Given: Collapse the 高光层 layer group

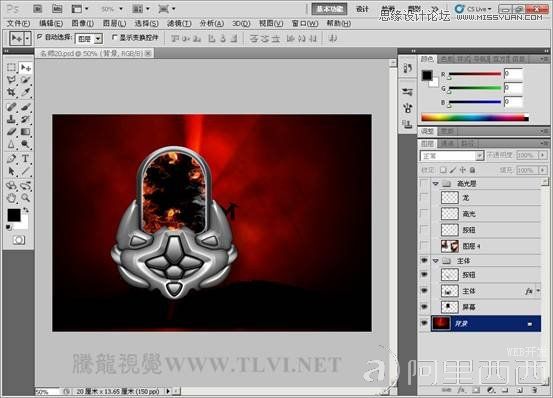Looking at the screenshot, I should [x=436, y=184].
